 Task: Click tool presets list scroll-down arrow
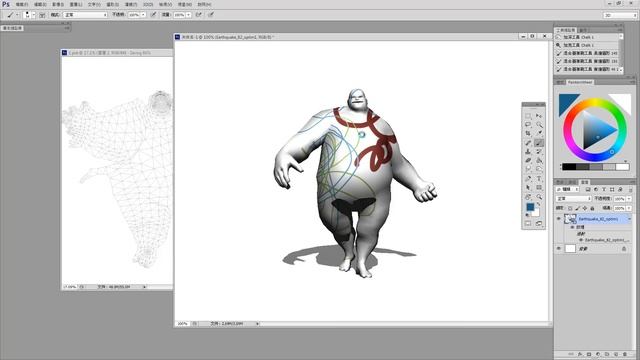621,70
